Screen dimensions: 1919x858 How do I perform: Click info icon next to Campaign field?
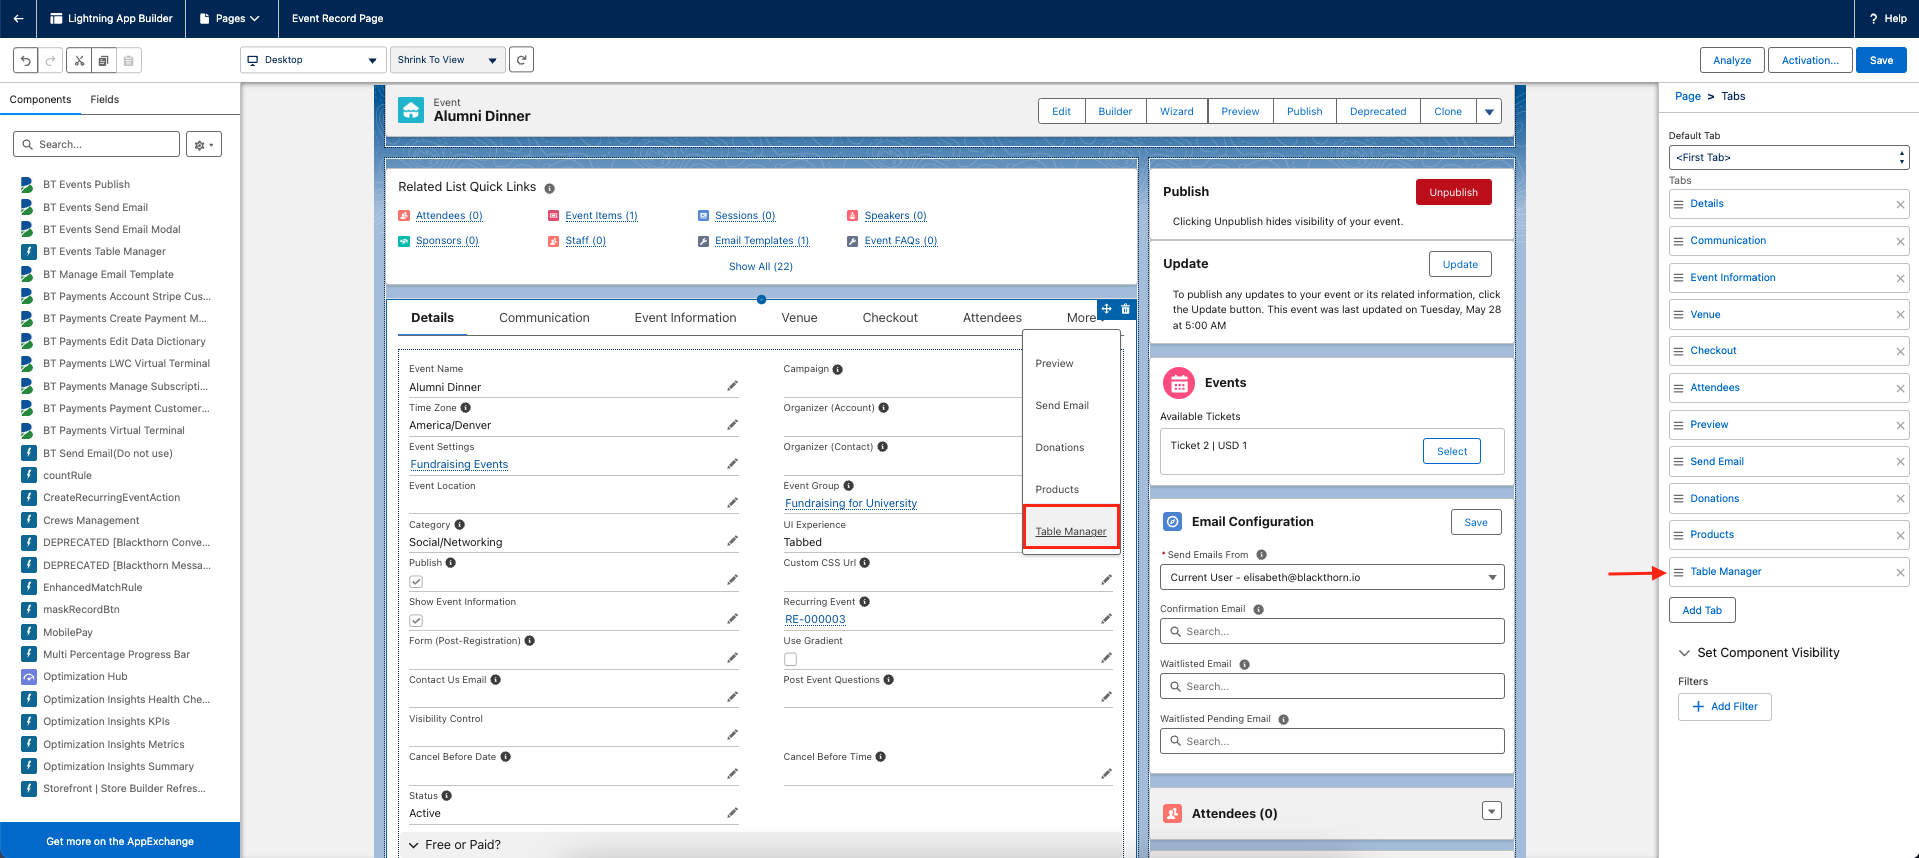(x=838, y=370)
